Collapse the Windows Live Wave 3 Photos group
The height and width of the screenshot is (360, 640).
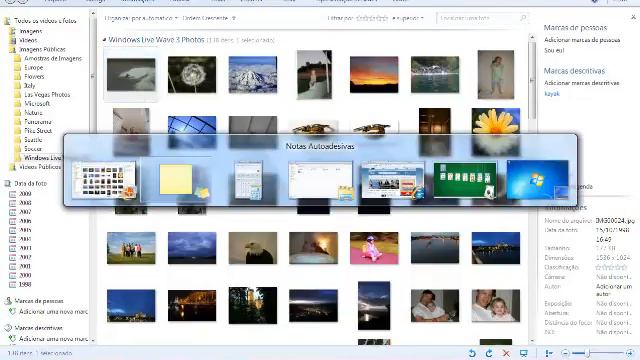click(x=104, y=40)
